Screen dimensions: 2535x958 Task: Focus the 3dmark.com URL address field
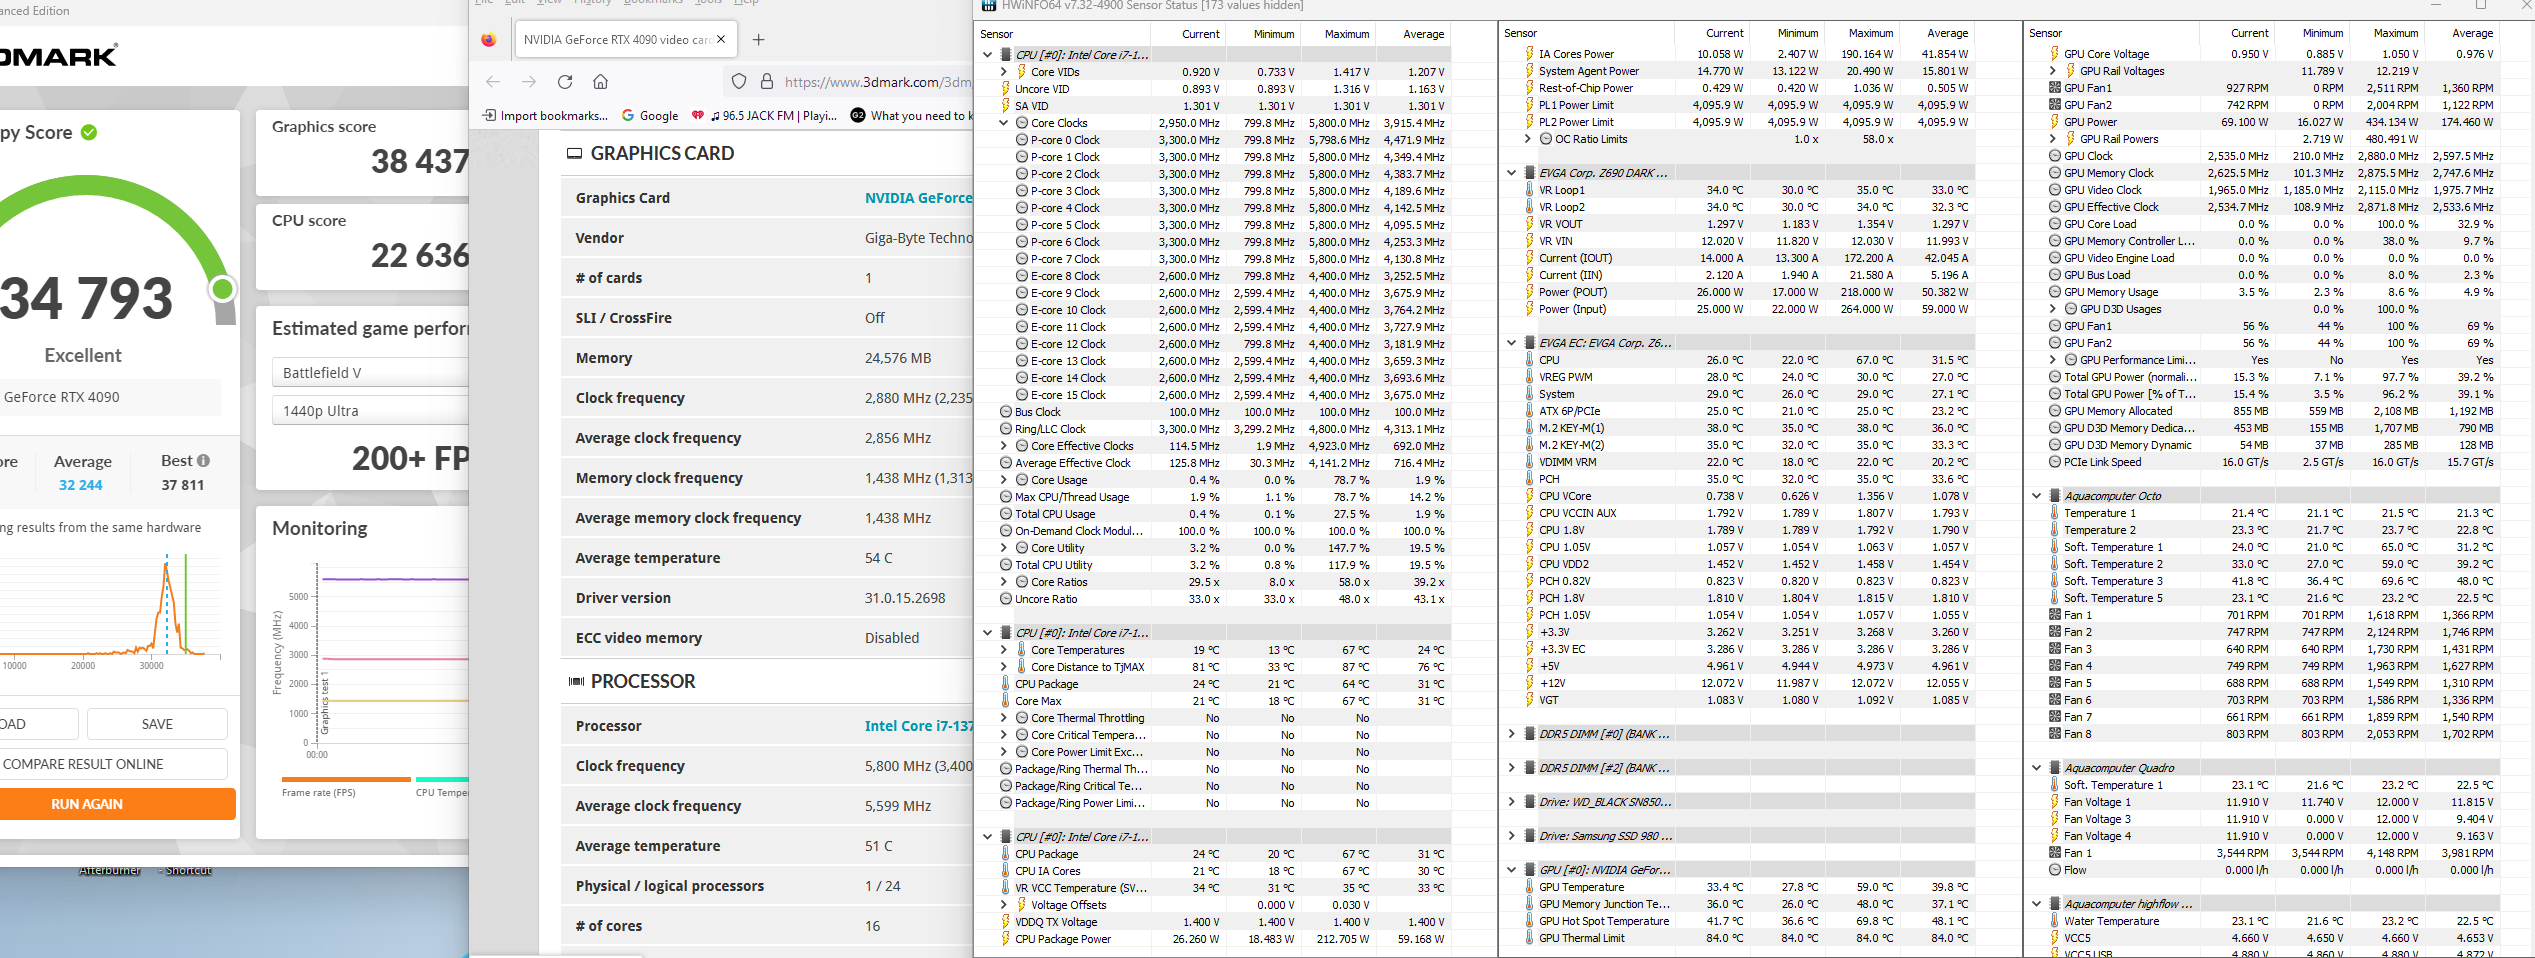[877, 82]
